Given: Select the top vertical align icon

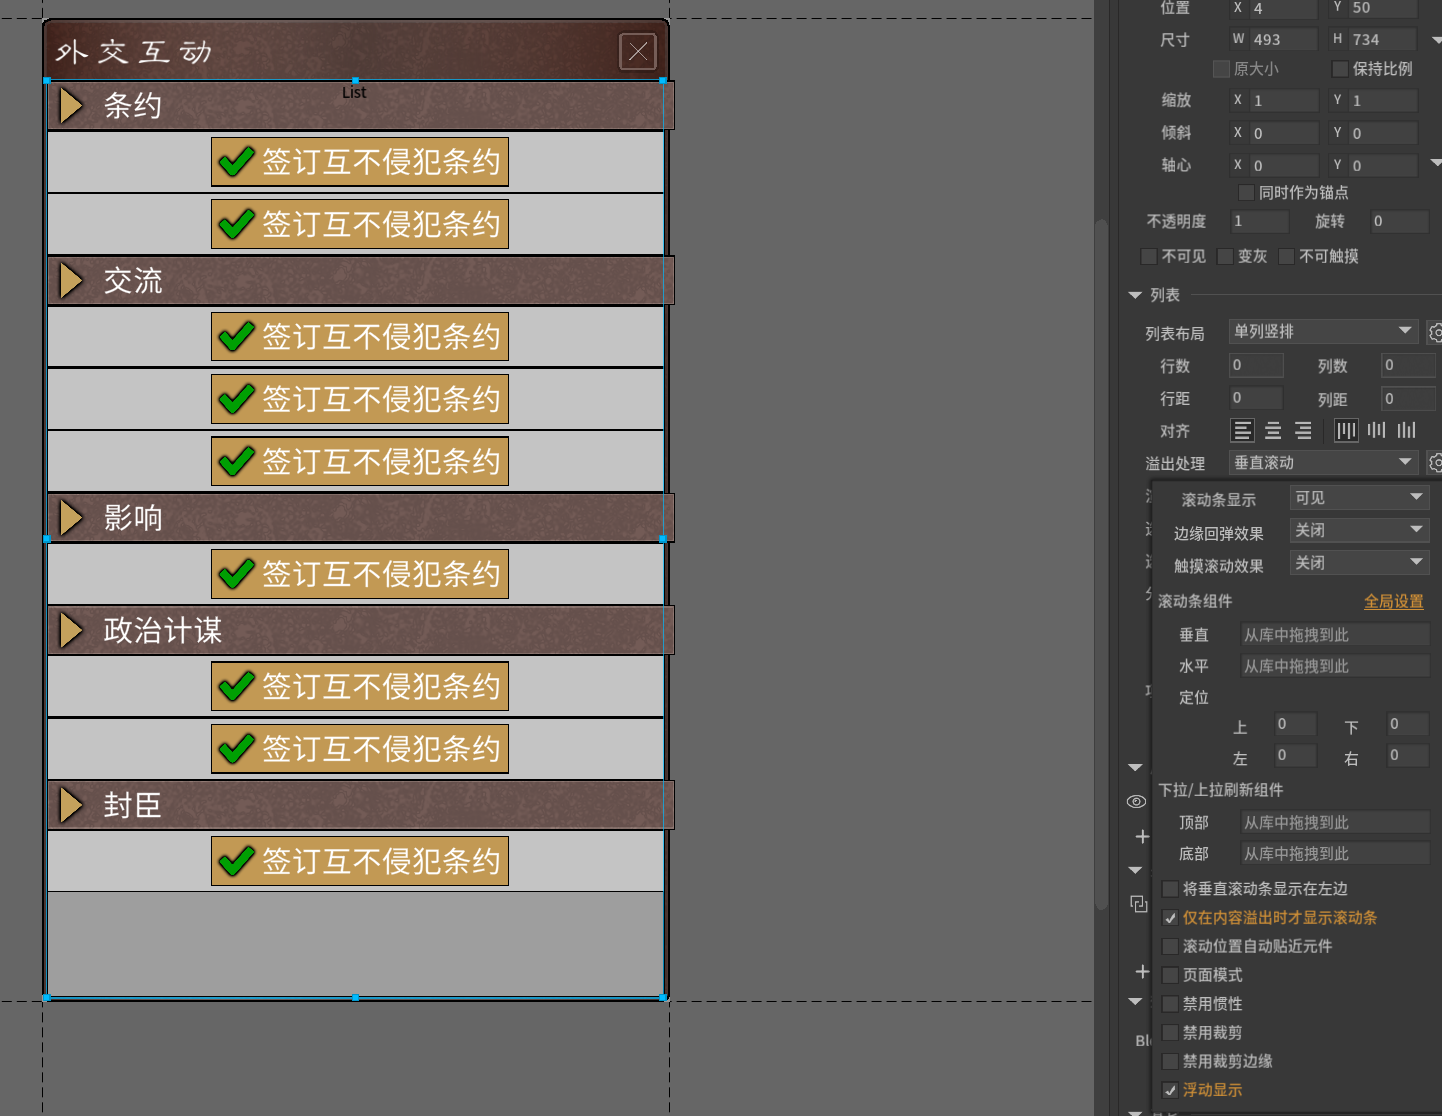Looking at the screenshot, I should [1346, 431].
